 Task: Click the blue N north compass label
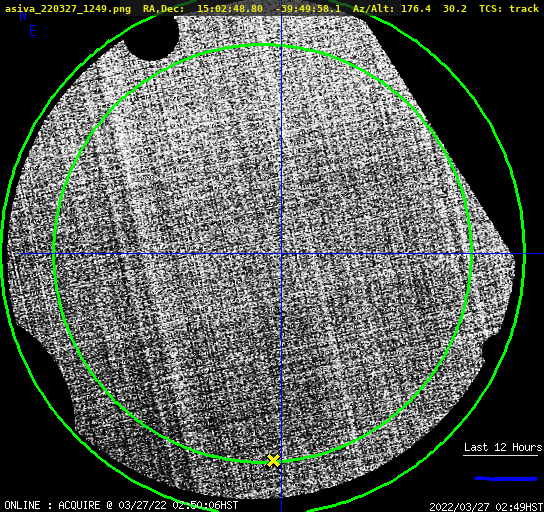click(23, 16)
